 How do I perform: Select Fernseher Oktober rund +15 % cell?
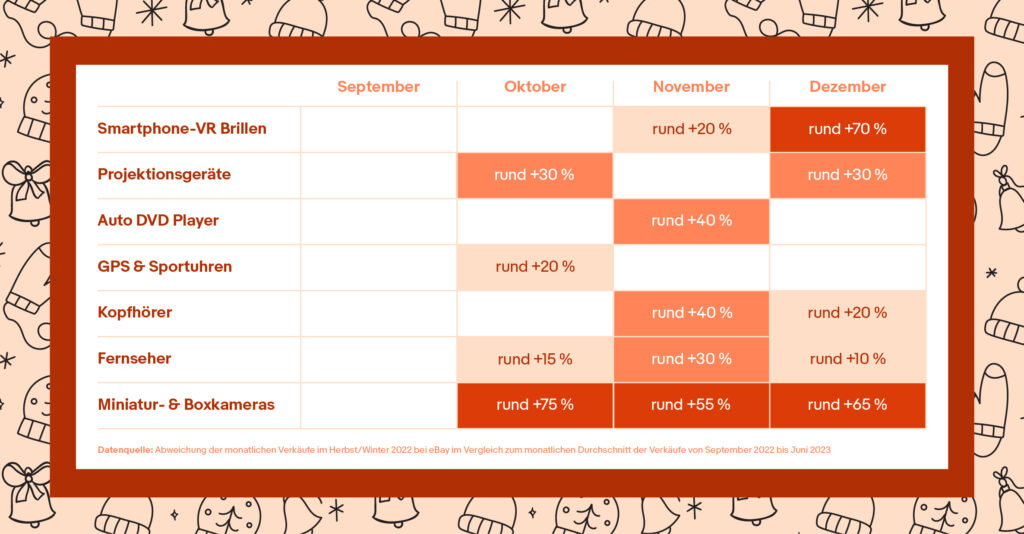click(x=535, y=359)
